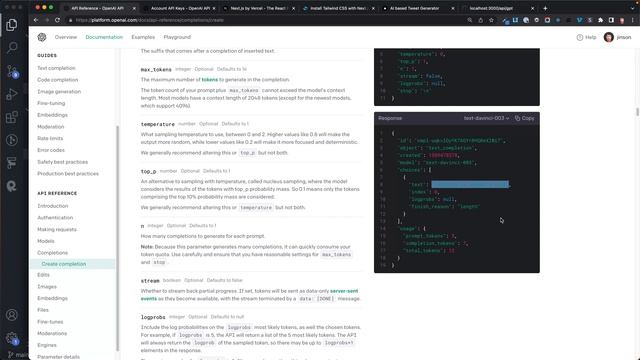
Task: Open VS Code Accounts icon
Action: (x=12, y=315)
